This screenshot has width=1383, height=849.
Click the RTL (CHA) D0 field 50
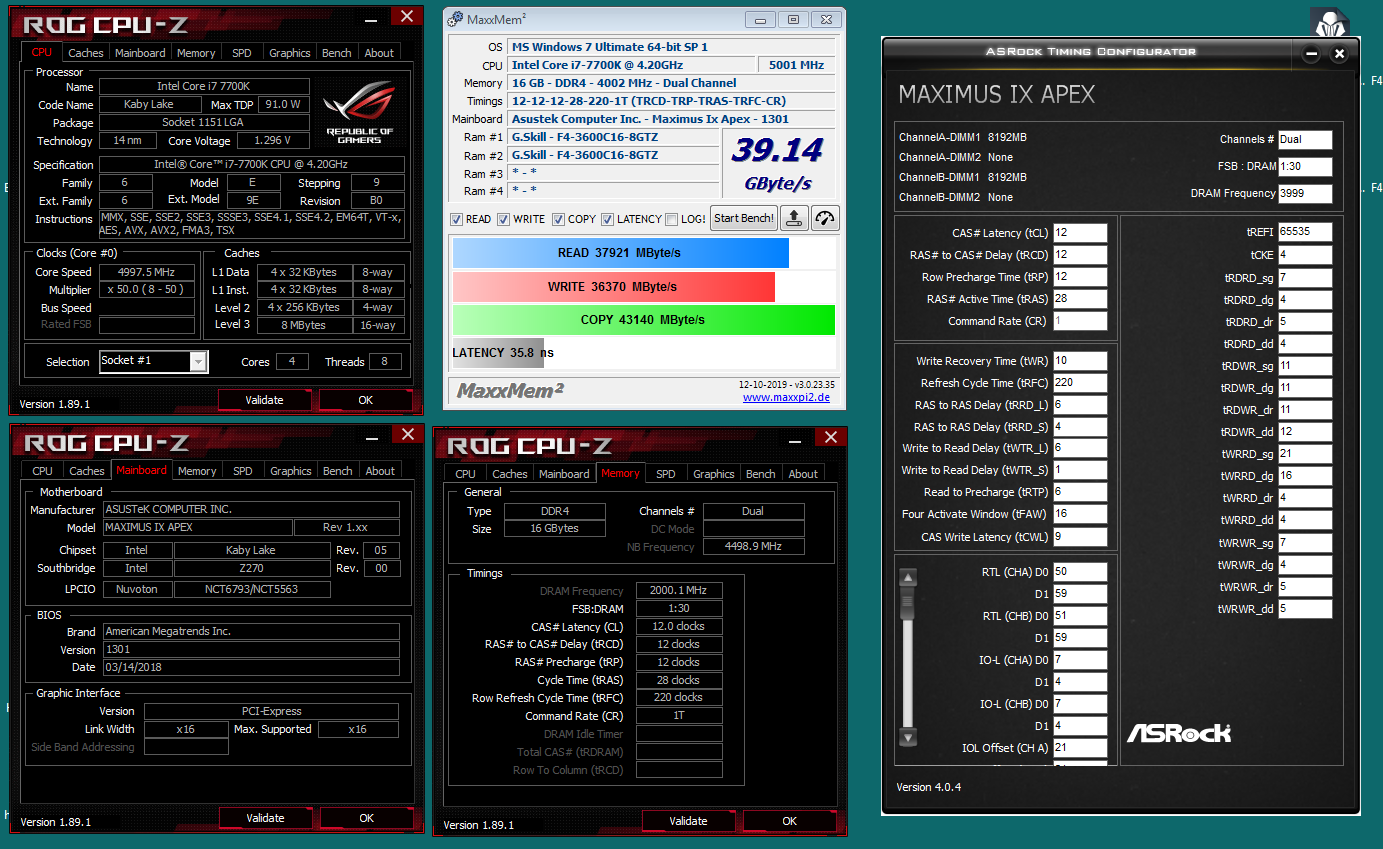click(1080, 572)
